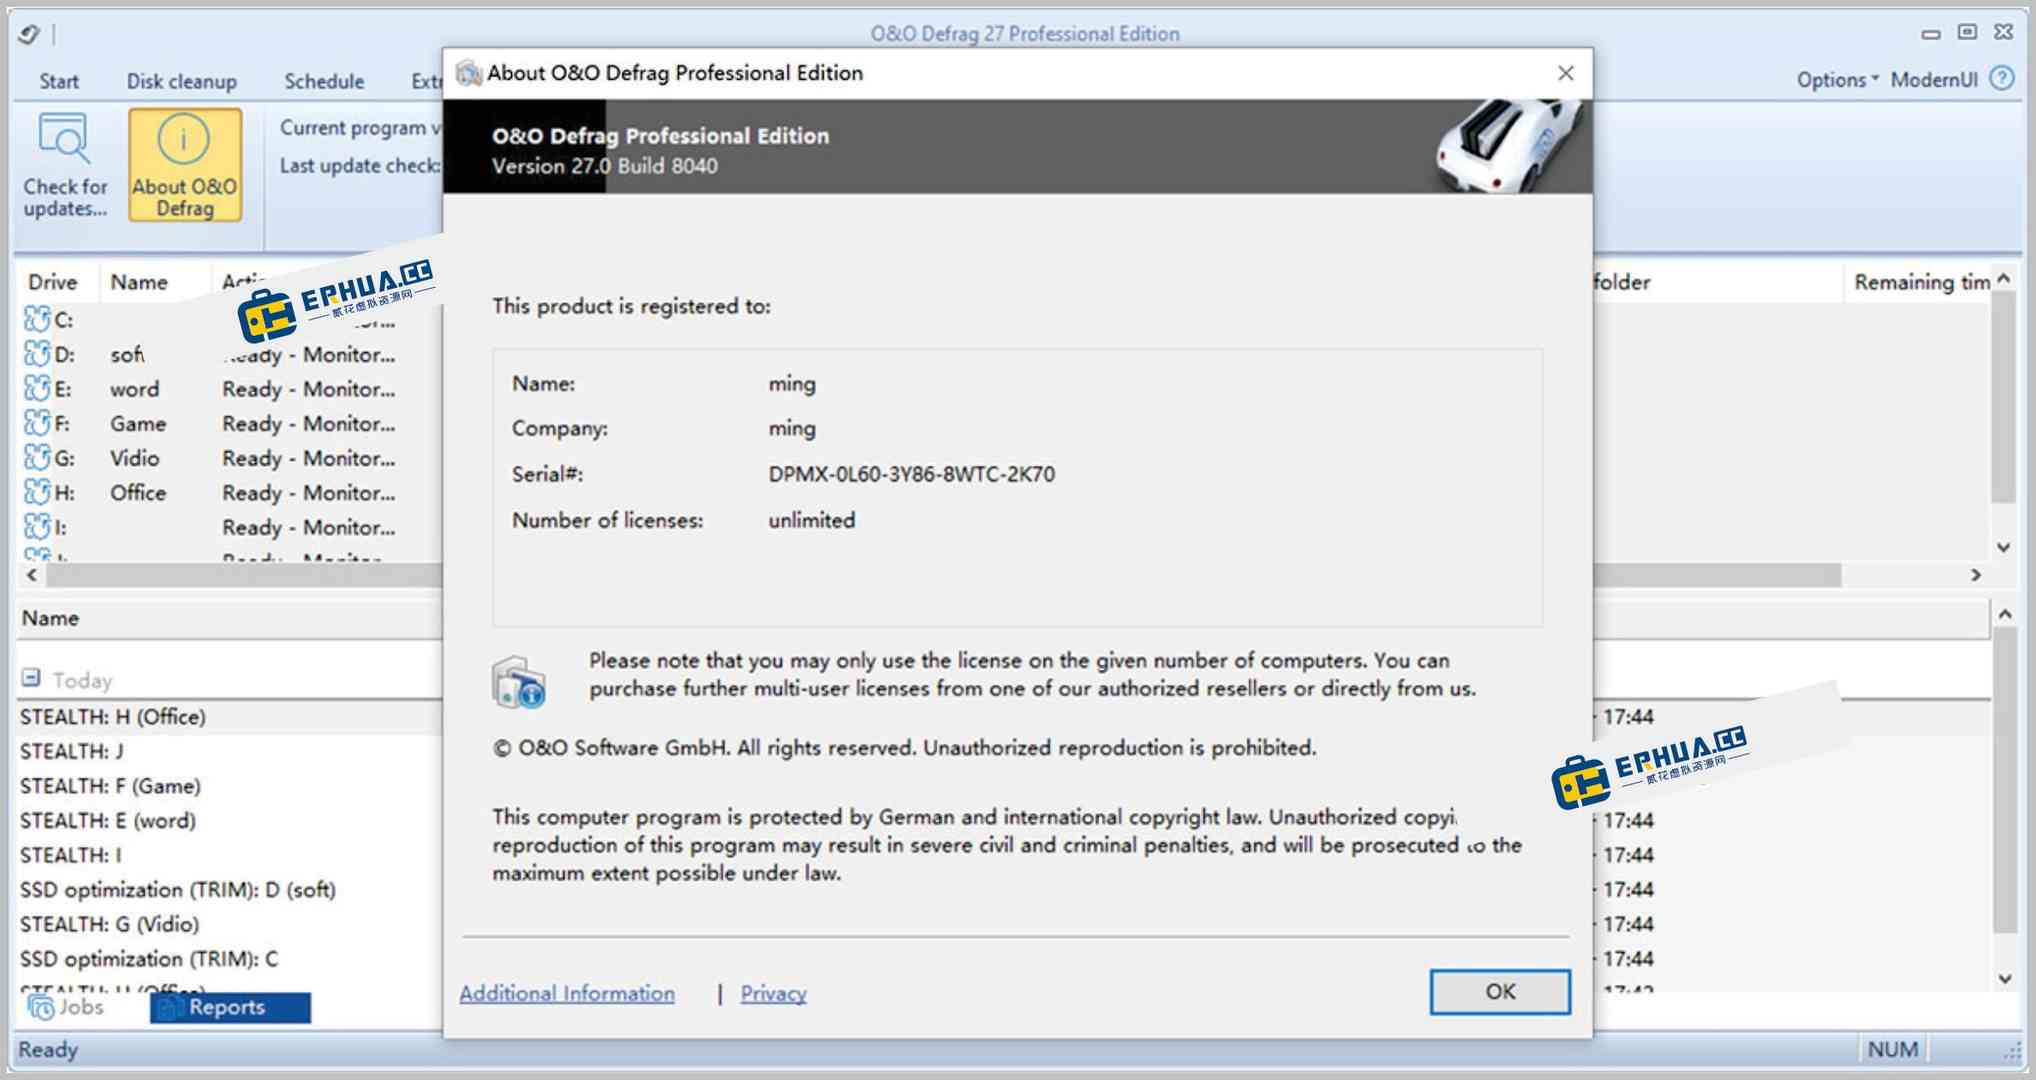The width and height of the screenshot is (2036, 1080).
Task: Select the 'Game' drive name cell
Action: 138,423
